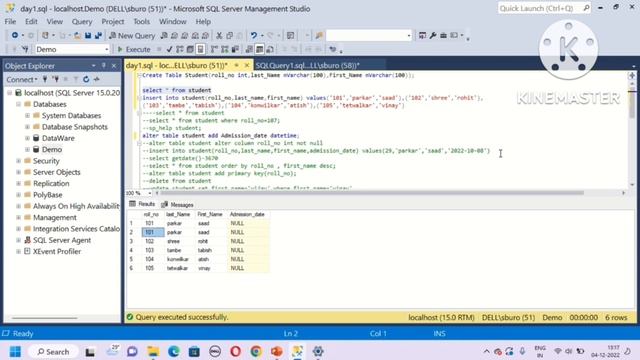The width and height of the screenshot is (640, 360).
Task: Click the Connect Object Explorer plug icon
Action: (45, 79)
